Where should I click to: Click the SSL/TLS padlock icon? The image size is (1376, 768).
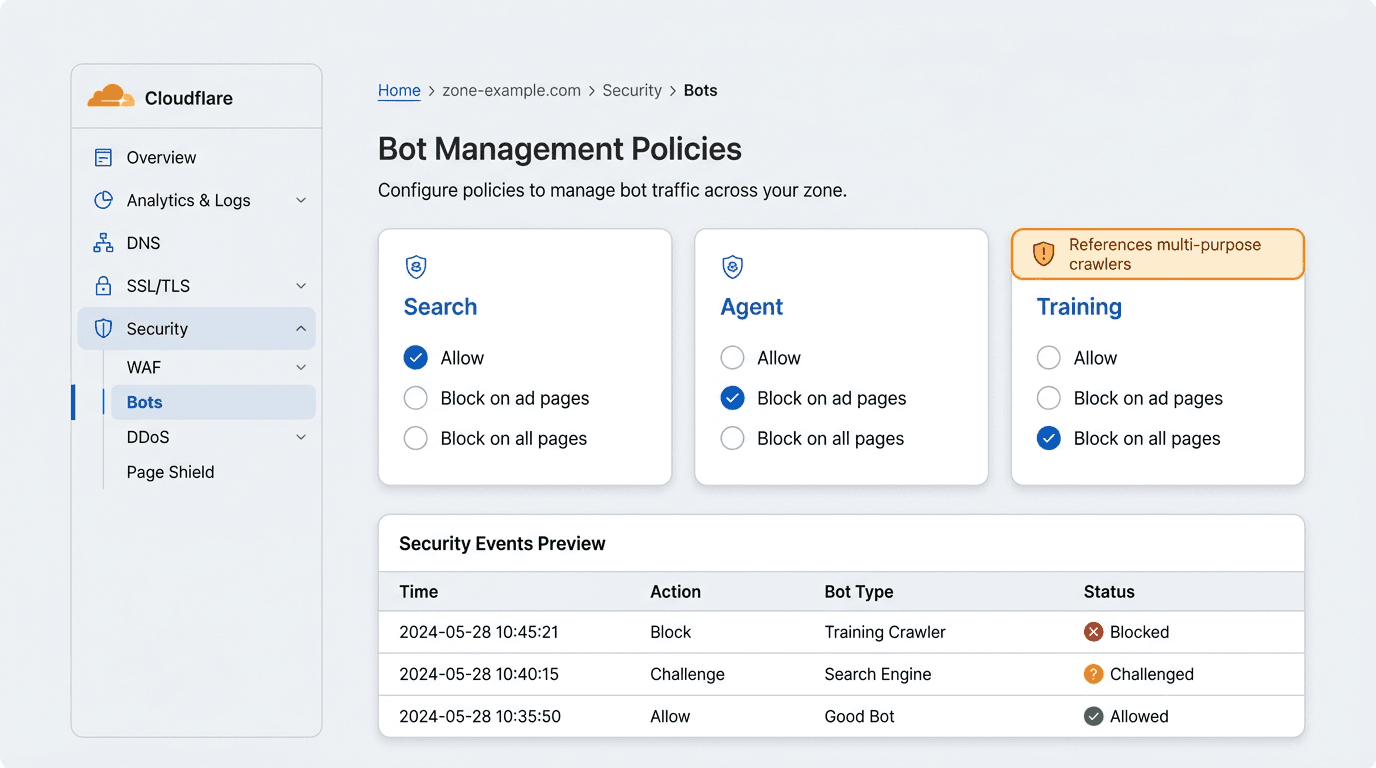click(103, 286)
